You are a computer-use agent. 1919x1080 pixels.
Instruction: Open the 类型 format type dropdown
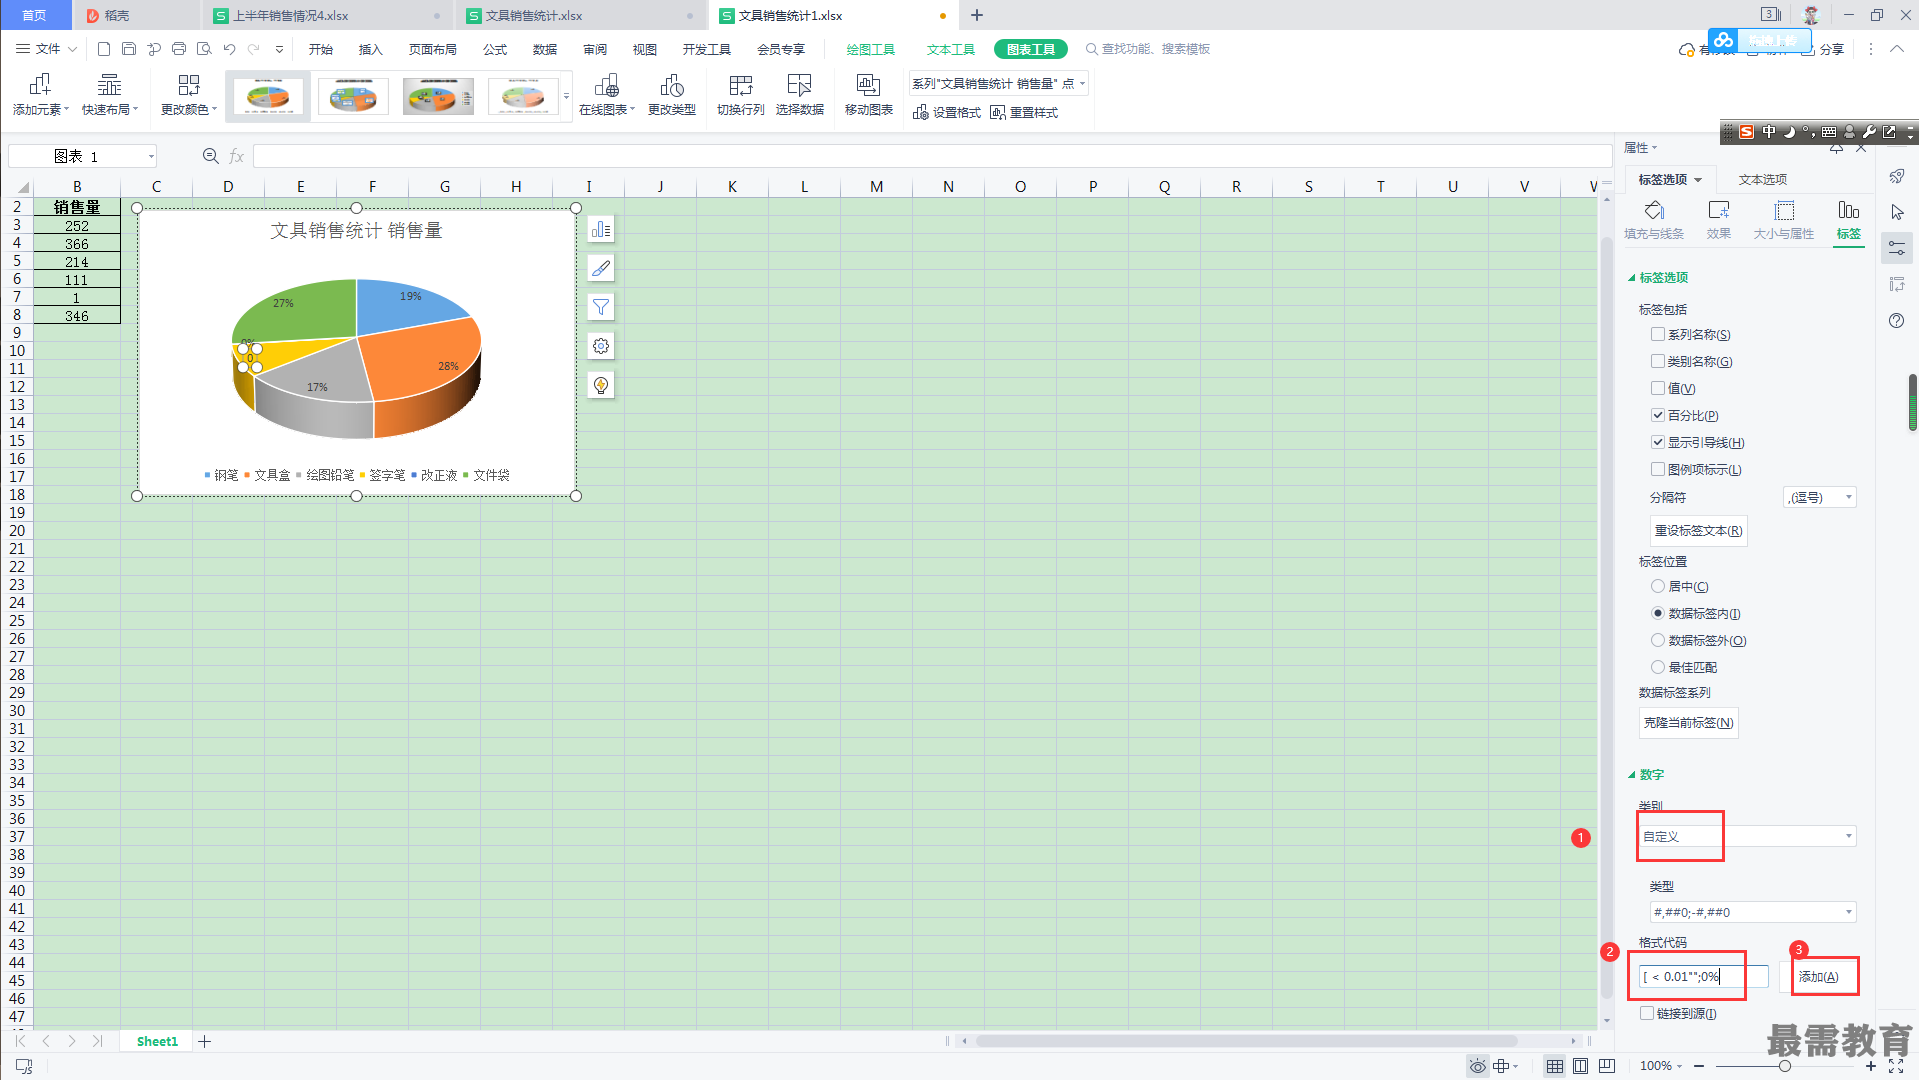(x=1753, y=912)
